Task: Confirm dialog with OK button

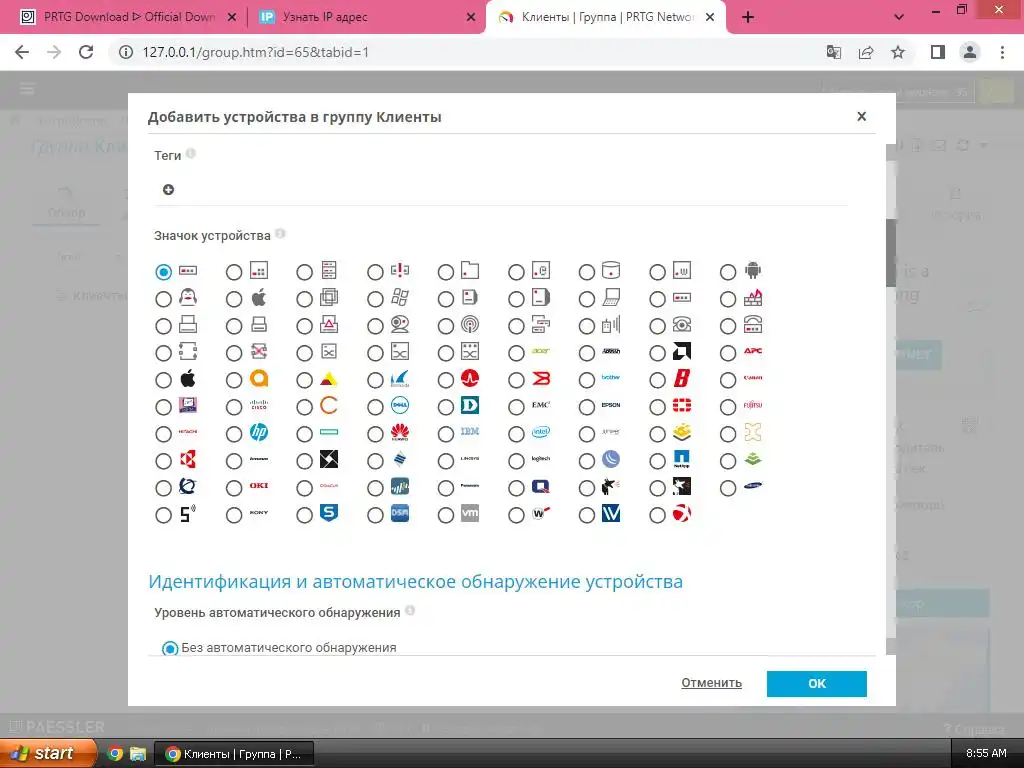Action: tap(816, 683)
